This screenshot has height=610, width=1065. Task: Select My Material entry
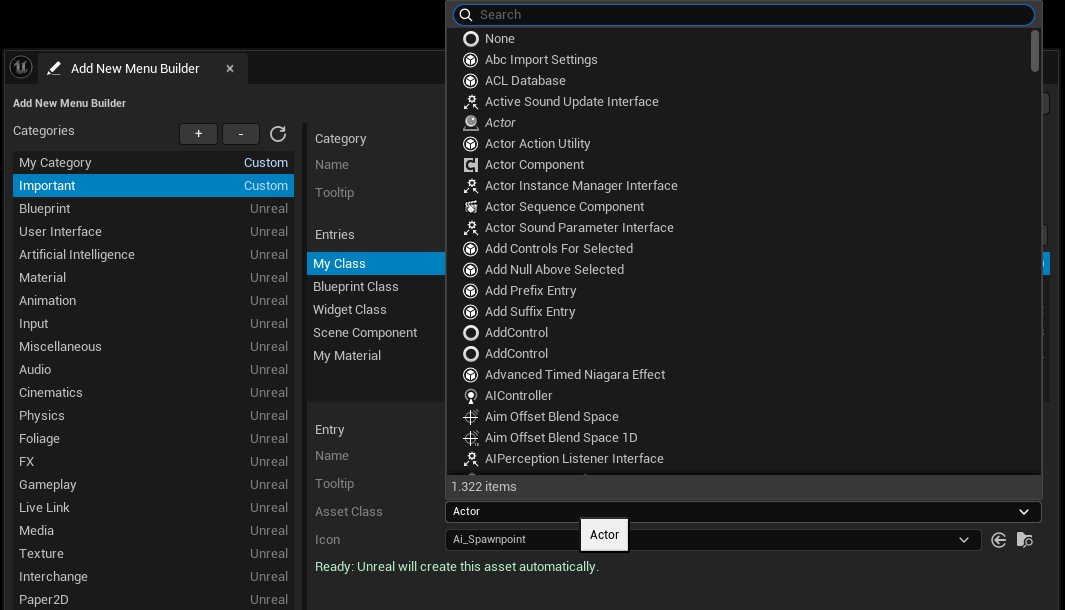pyautogui.click(x=376, y=357)
